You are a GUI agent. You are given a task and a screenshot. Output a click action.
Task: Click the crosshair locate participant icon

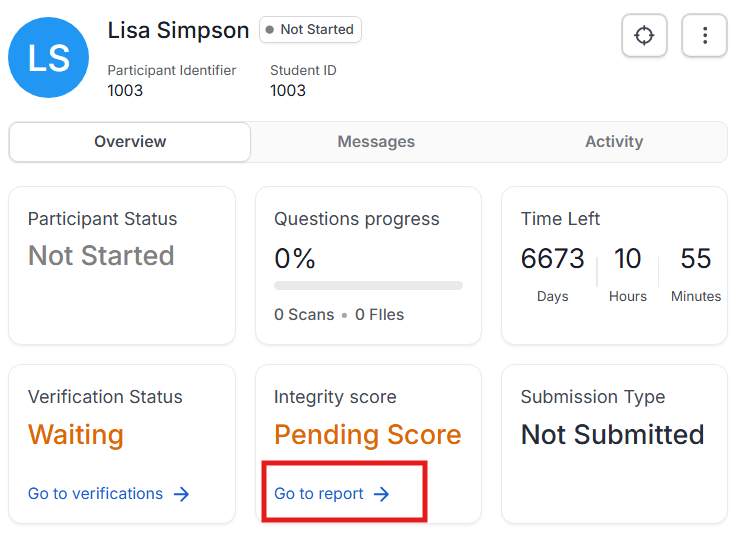[644, 35]
